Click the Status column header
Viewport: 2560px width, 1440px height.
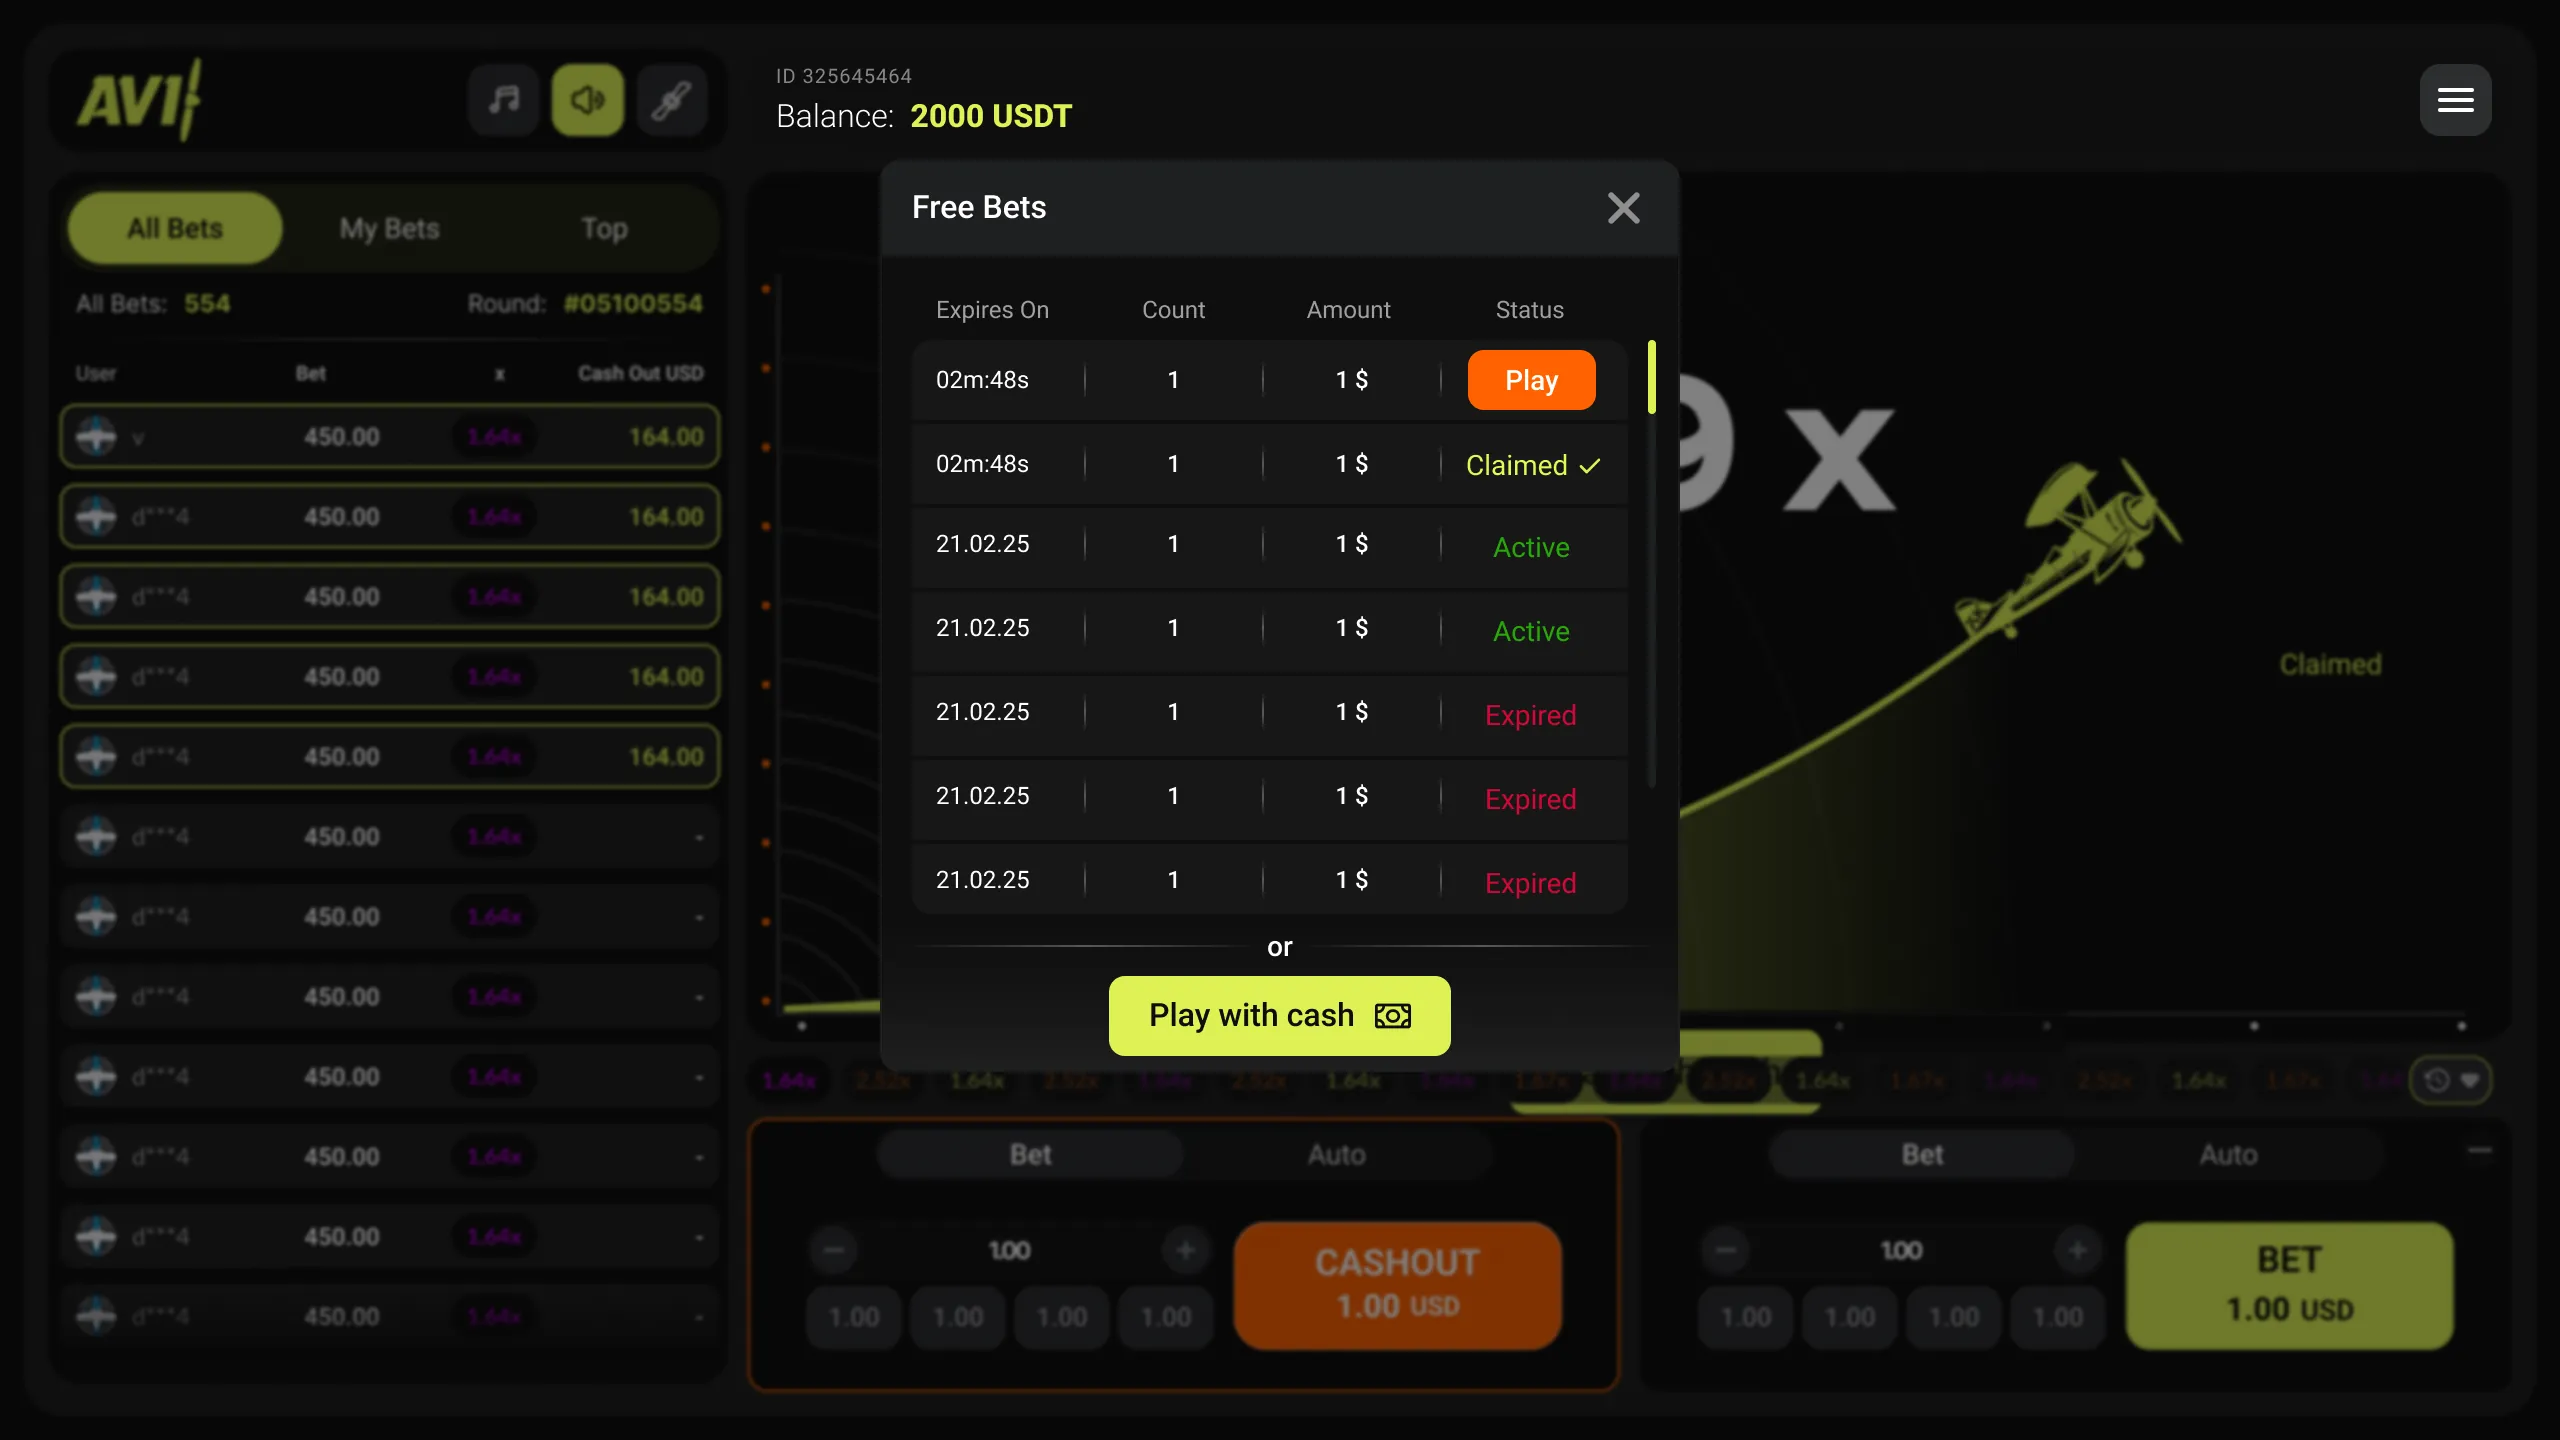click(1529, 310)
